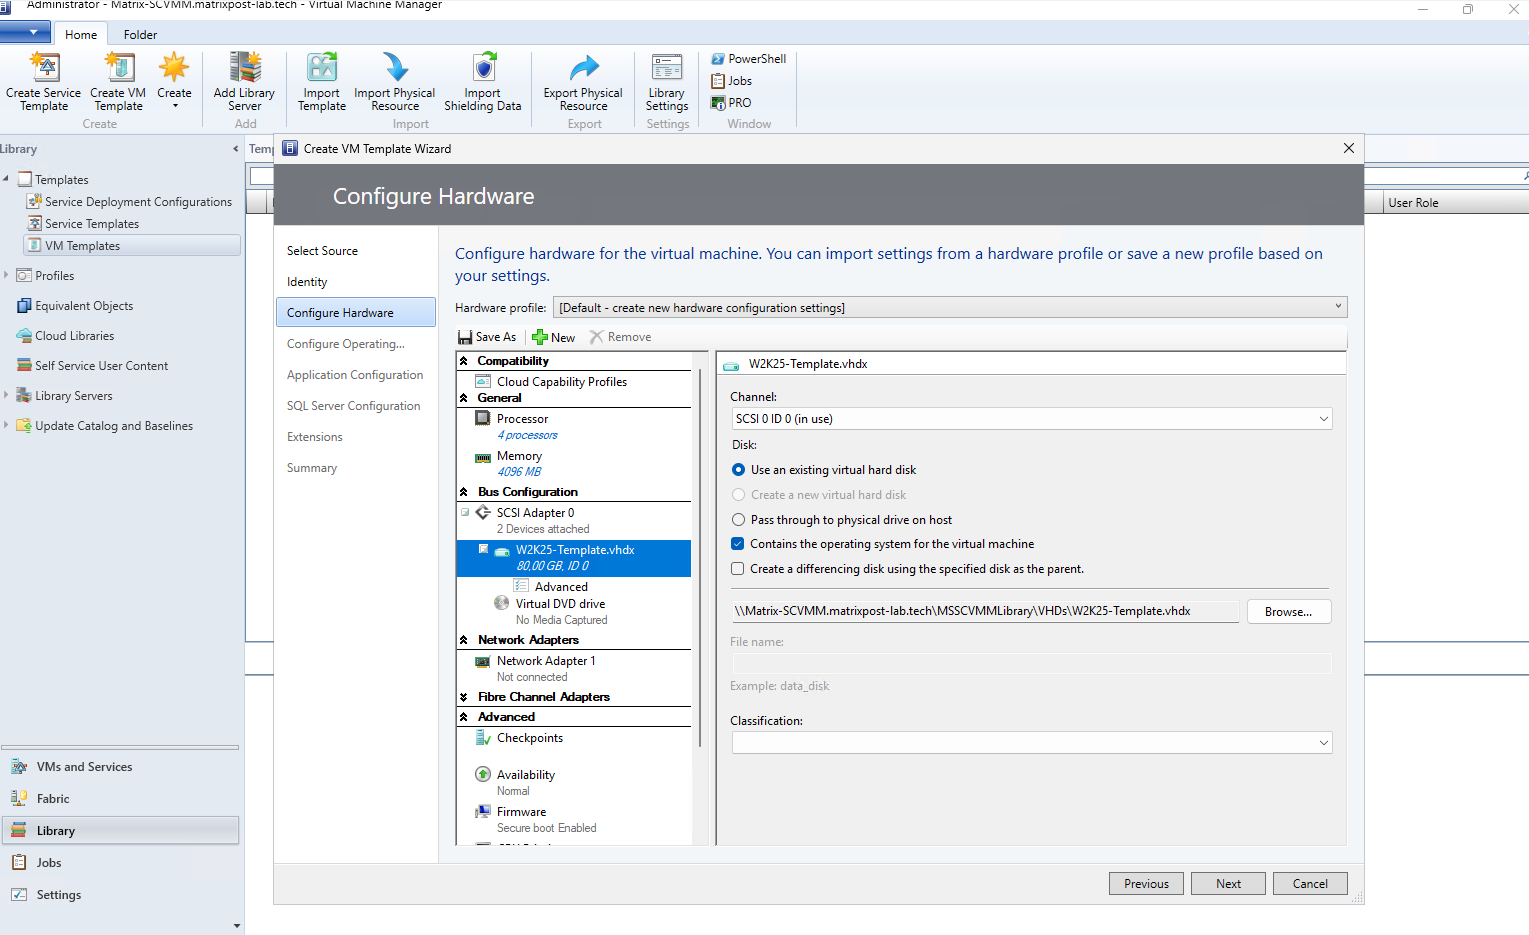Viewport: 1529px width, 935px height.
Task: Select Pass through to physical drive on host
Action: [739, 520]
